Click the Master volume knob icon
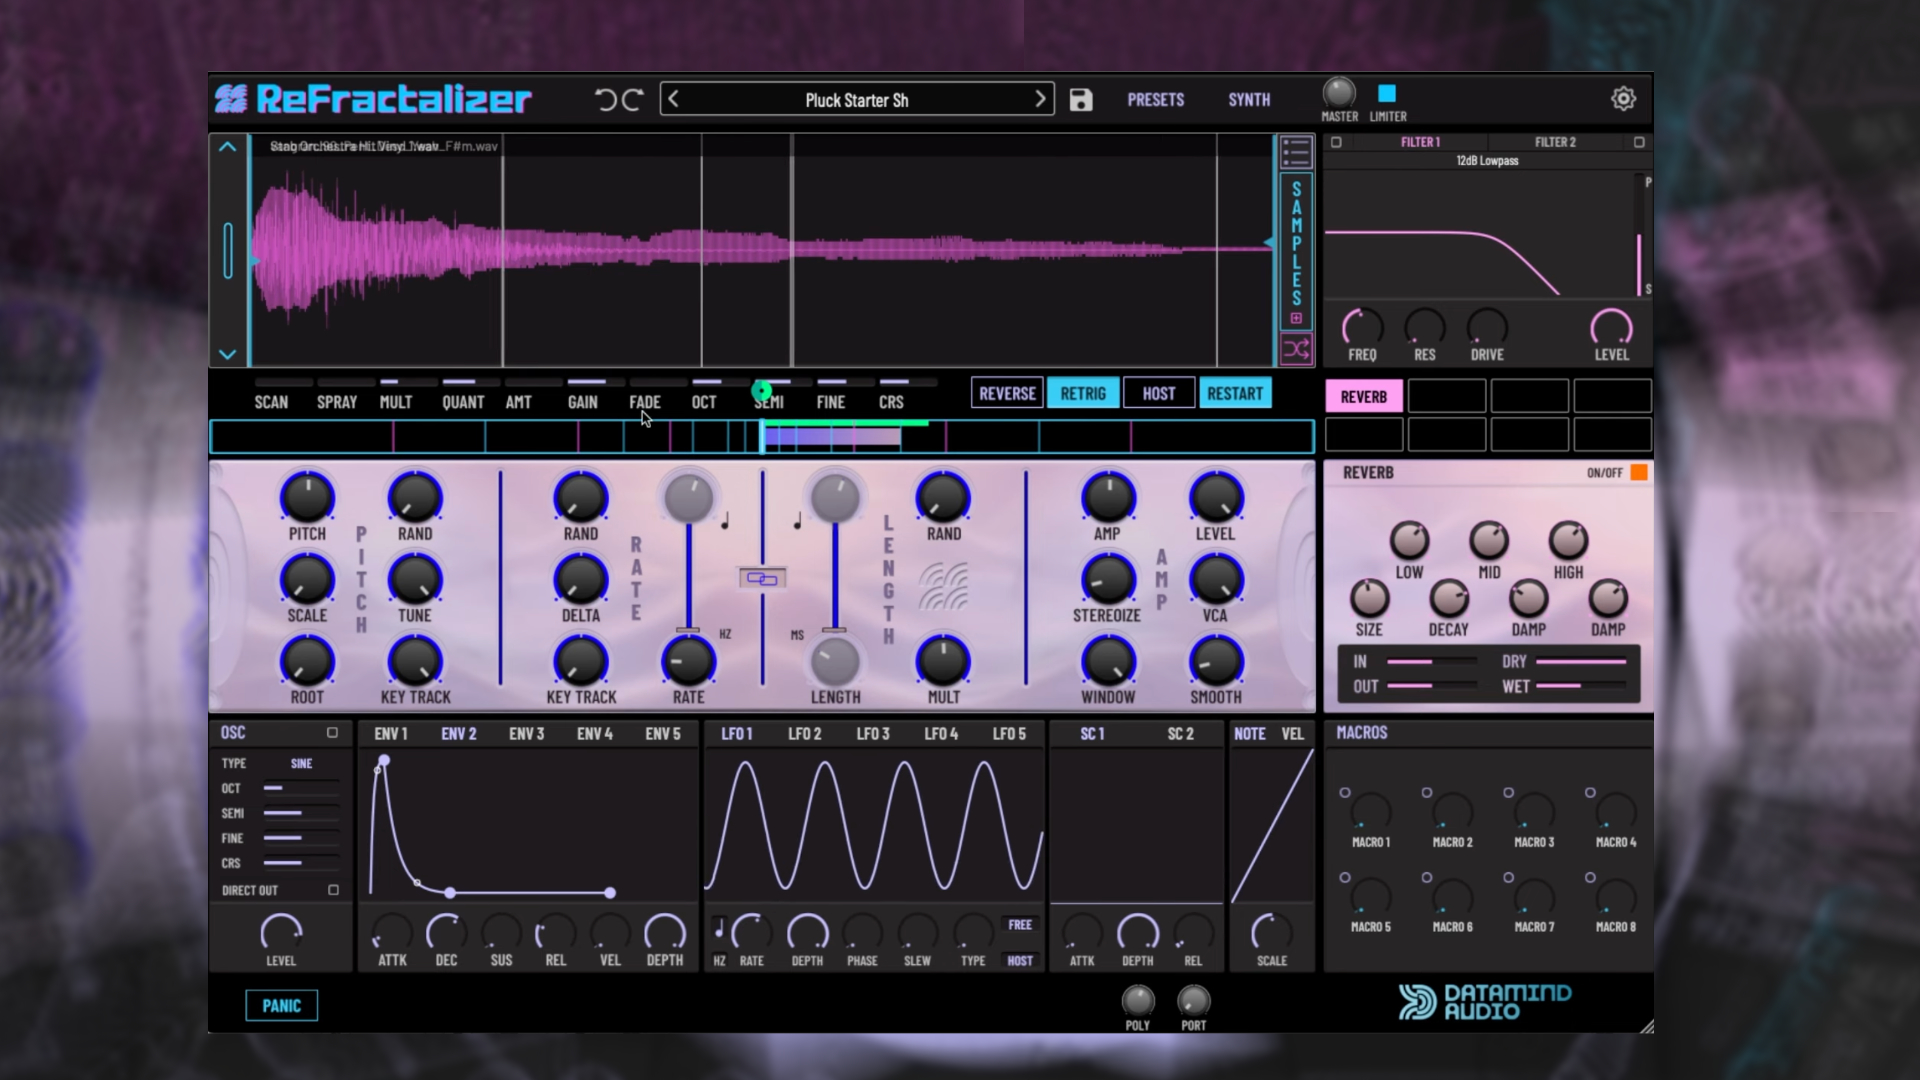 1338,93
